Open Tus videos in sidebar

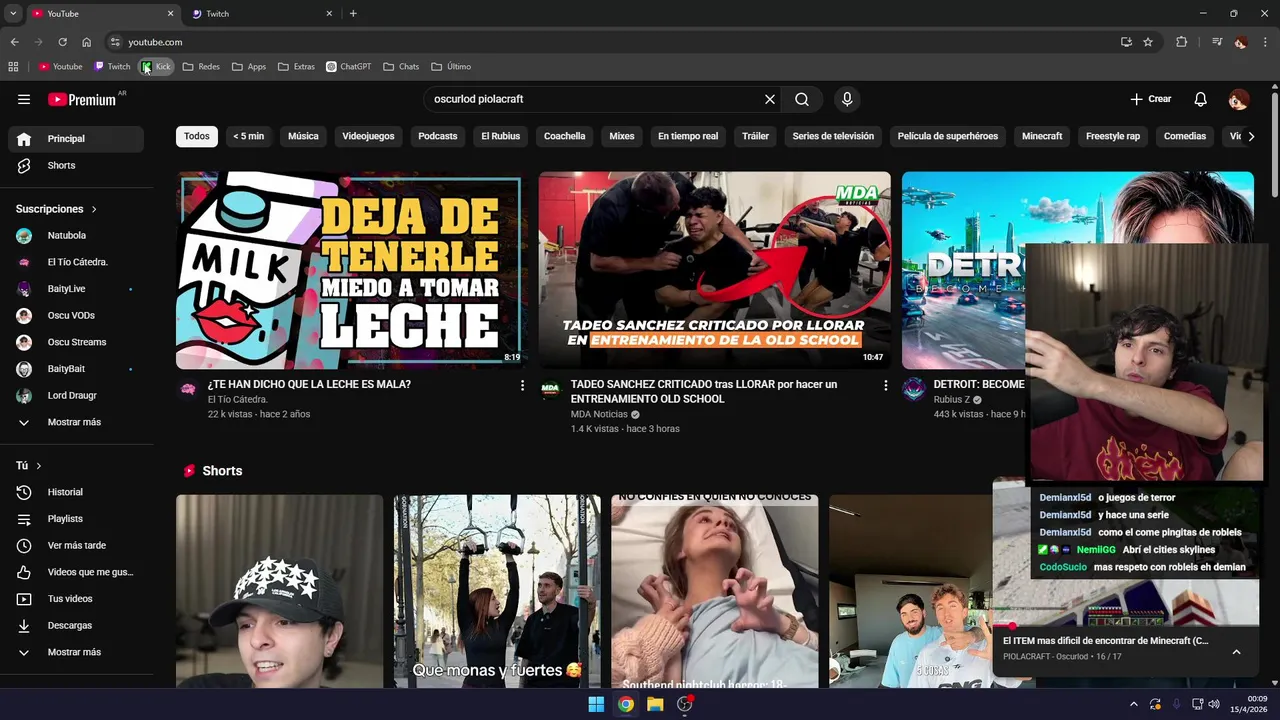[x=75, y=599]
